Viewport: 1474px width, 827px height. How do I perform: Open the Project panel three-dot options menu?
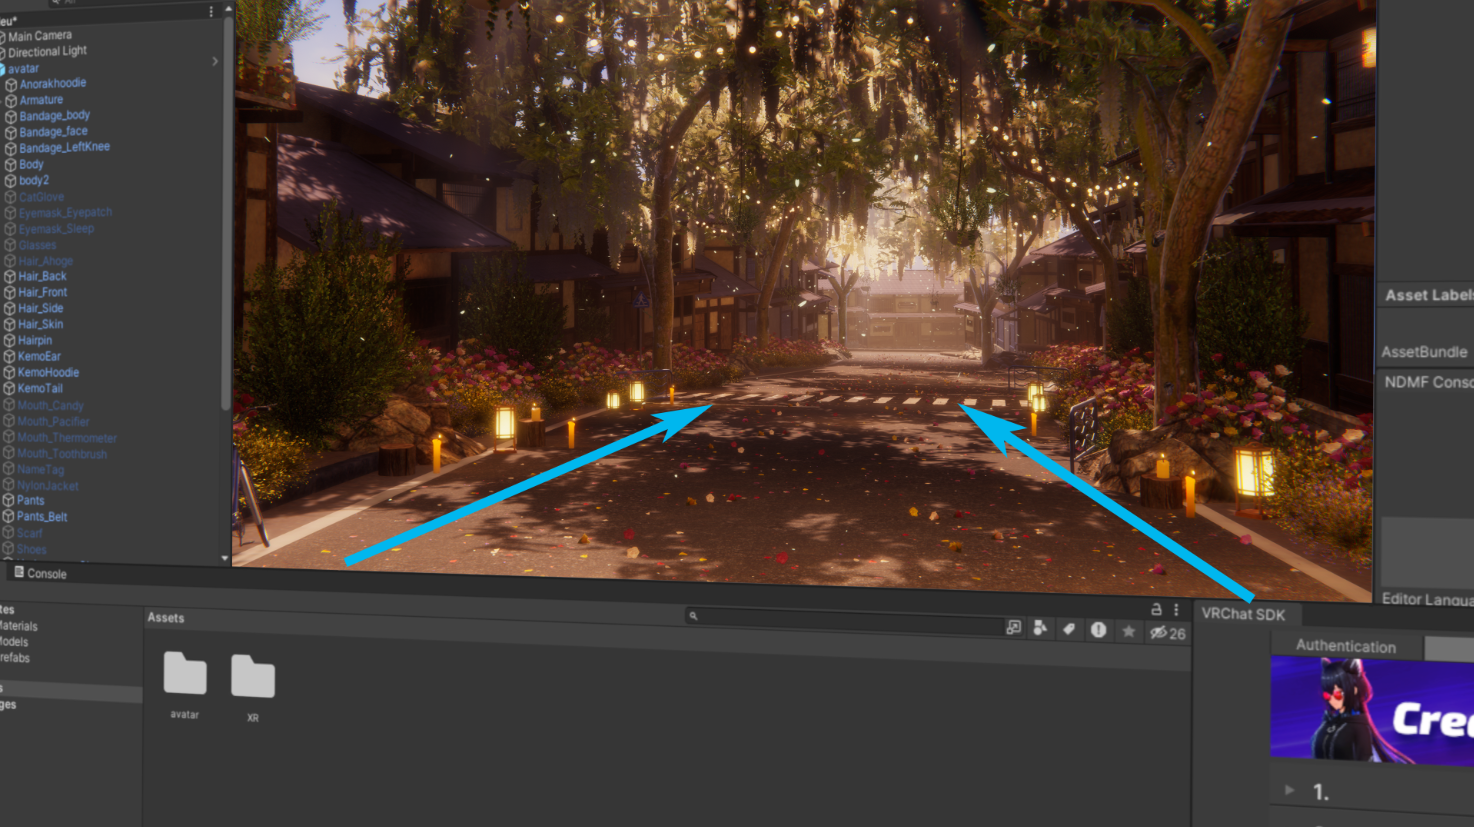(1176, 610)
